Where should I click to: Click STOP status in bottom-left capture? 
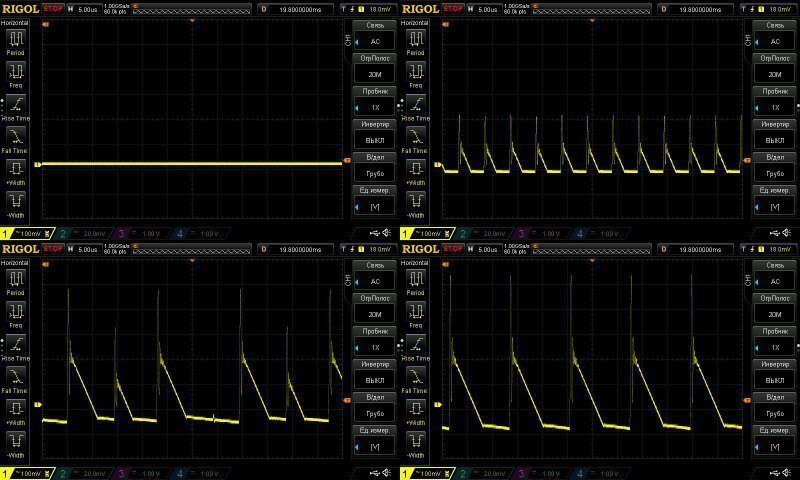(53, 249)
